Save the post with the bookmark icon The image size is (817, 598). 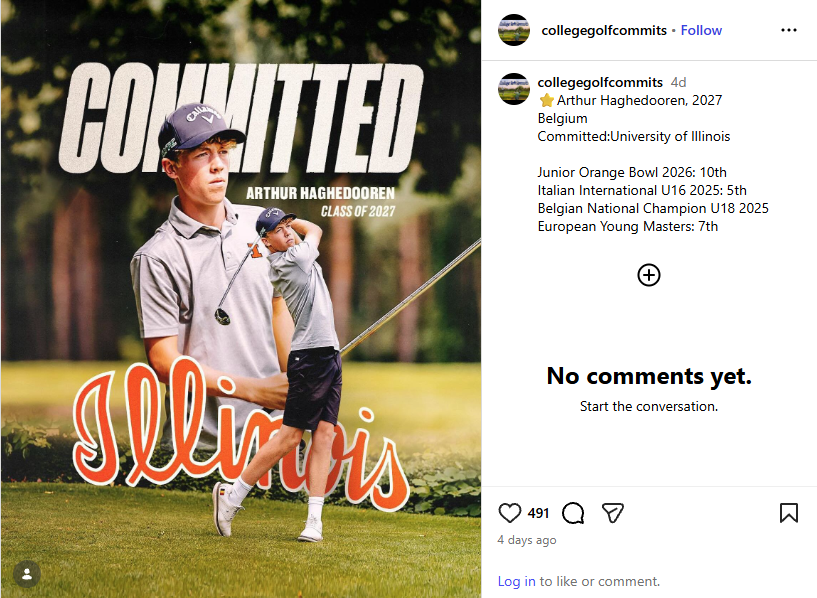pyautogui.click(x=788, y=513)
